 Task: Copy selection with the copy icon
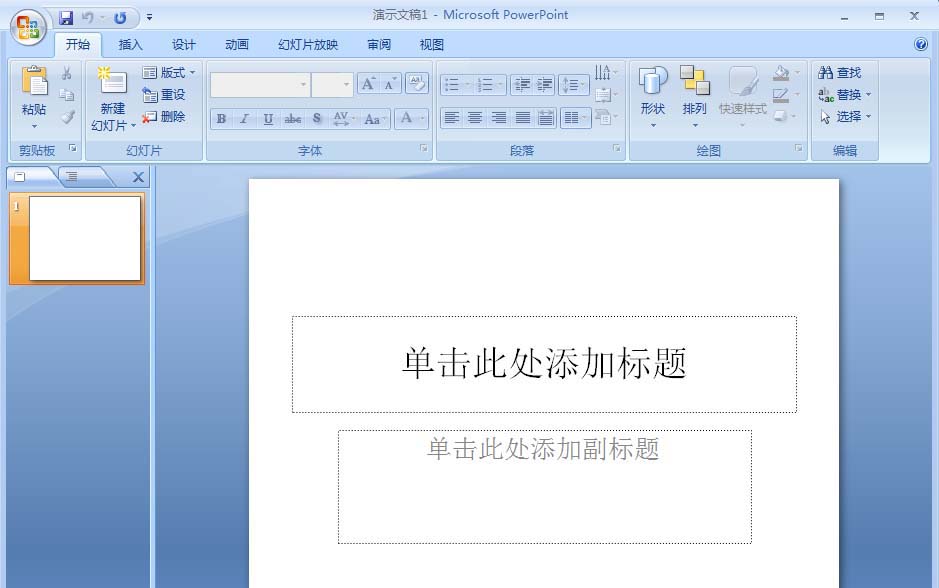pyautogui.click(x=67, y=95)
